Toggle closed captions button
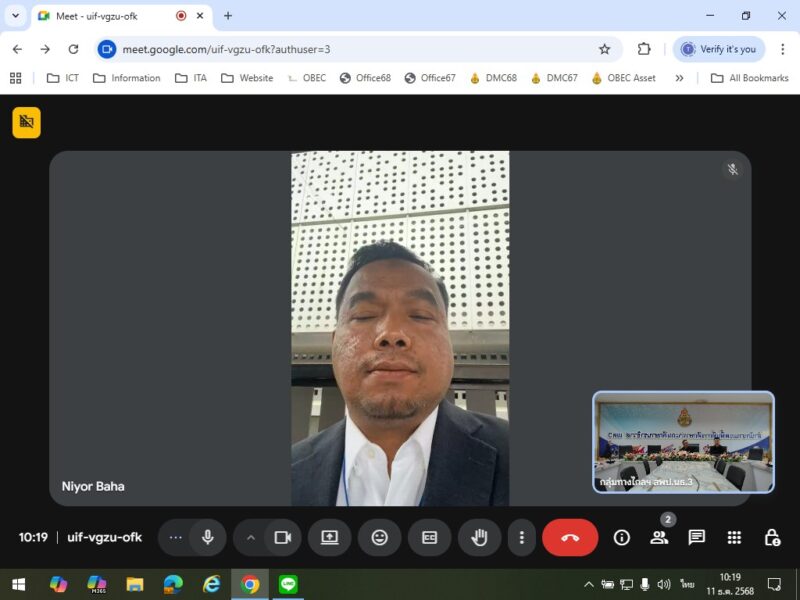 pos(429,537)
